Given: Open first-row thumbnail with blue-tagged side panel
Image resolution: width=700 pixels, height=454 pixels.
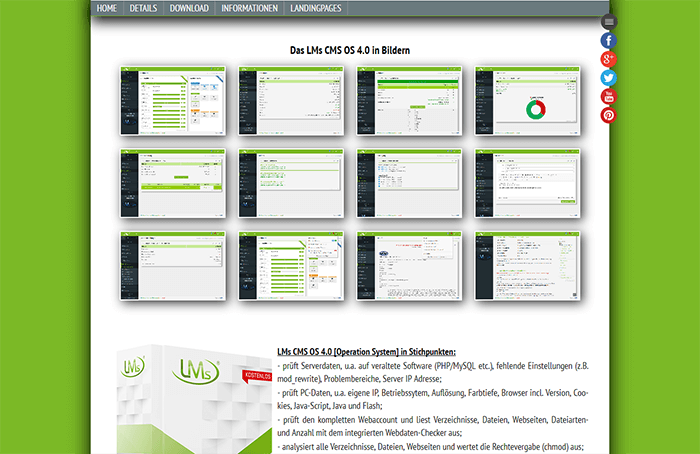Looking at the screenshot, I should (x=173, y=101).
